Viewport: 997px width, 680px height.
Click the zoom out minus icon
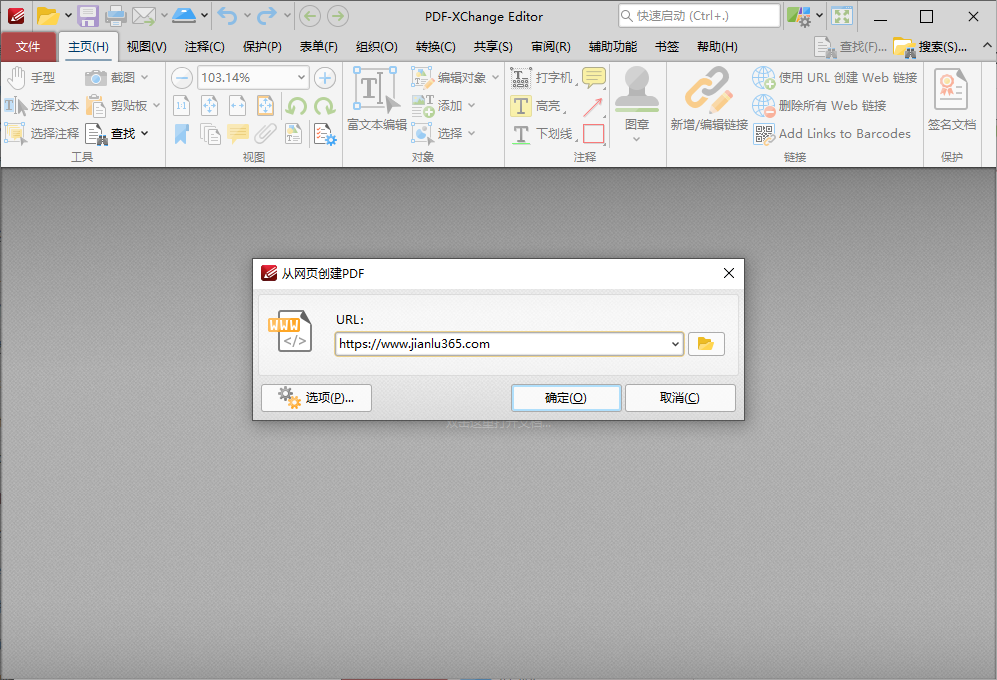(181, 78)
